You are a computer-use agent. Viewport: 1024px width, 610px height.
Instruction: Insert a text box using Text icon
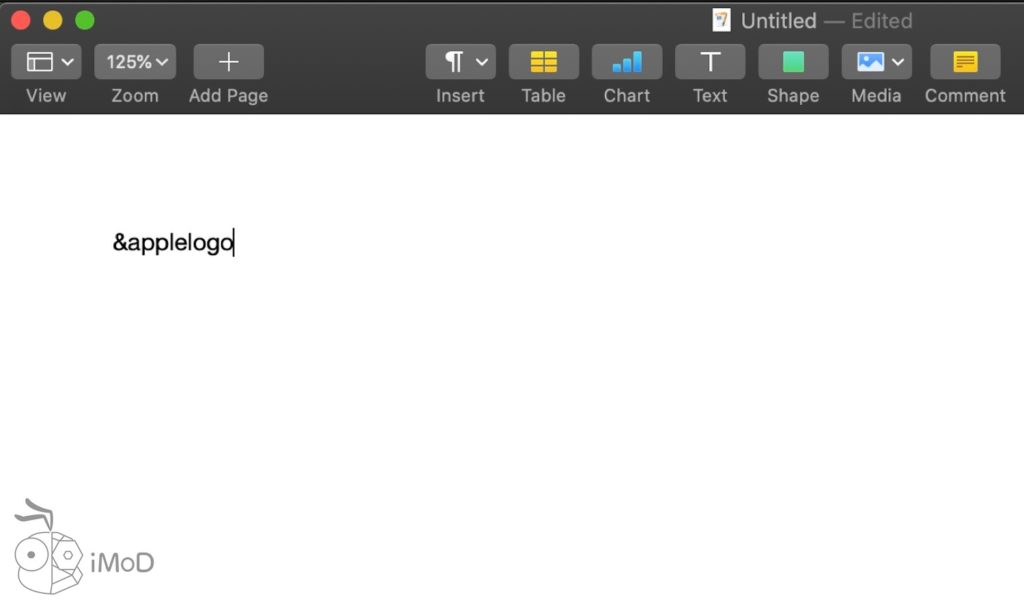pos(710,62)
